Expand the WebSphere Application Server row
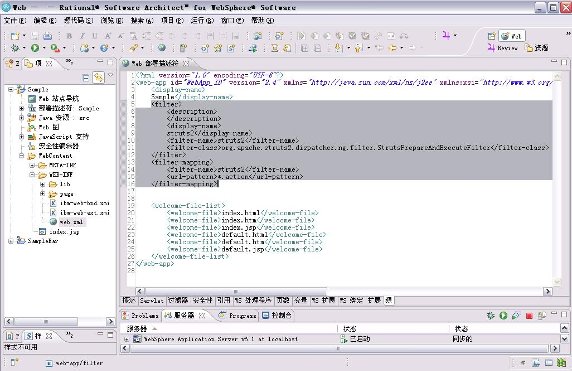The height and width of the screenshot is (371, 572). [x=127, y=339]
